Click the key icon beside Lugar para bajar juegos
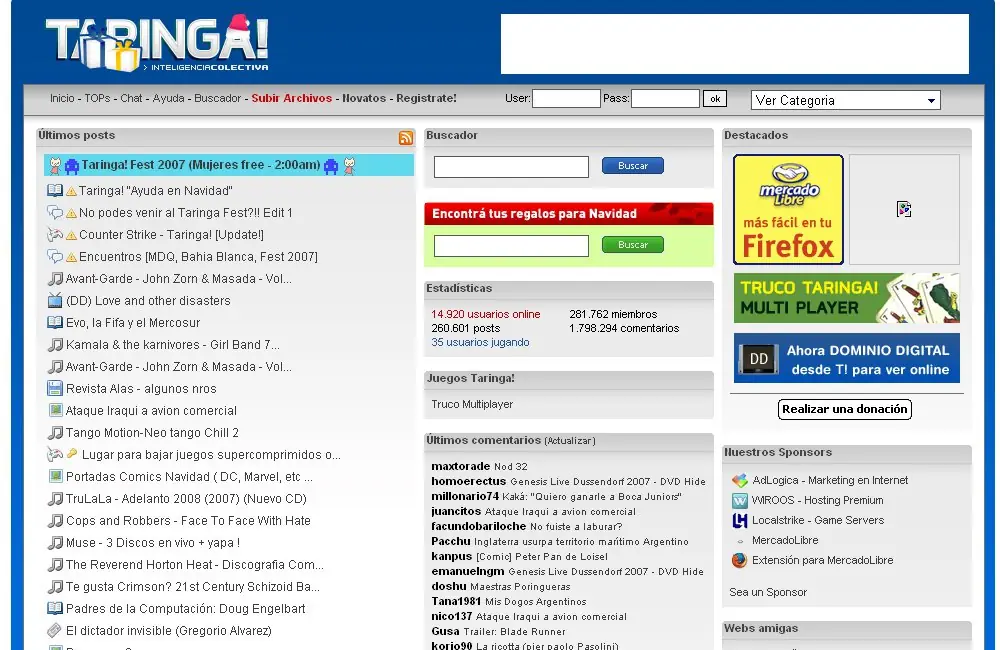The height and width of the screenshot is (650, 1000). (72, 454)
